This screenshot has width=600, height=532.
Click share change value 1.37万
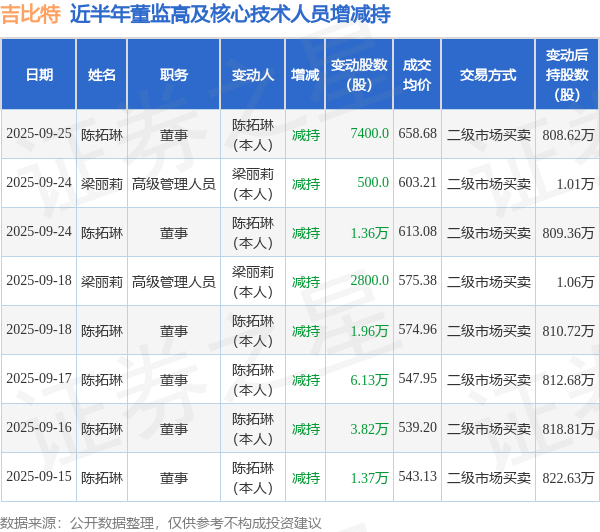click(370, 478)
